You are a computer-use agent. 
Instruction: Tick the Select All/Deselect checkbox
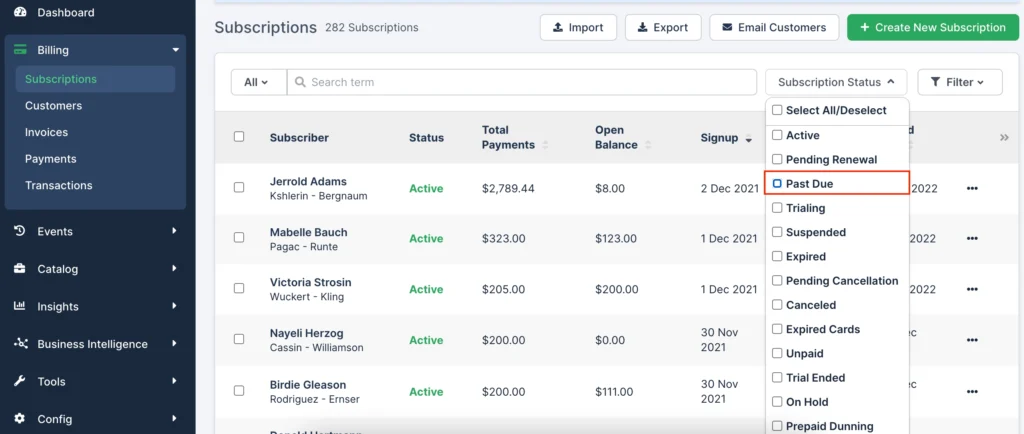(x=777, y=111)
